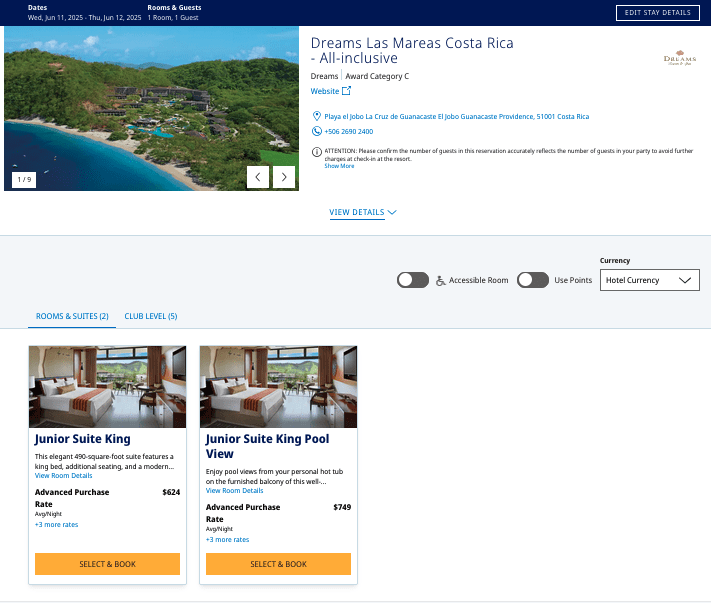Switch to Club Level (5) tab
The image size is (711, 603).
(151, 316)
